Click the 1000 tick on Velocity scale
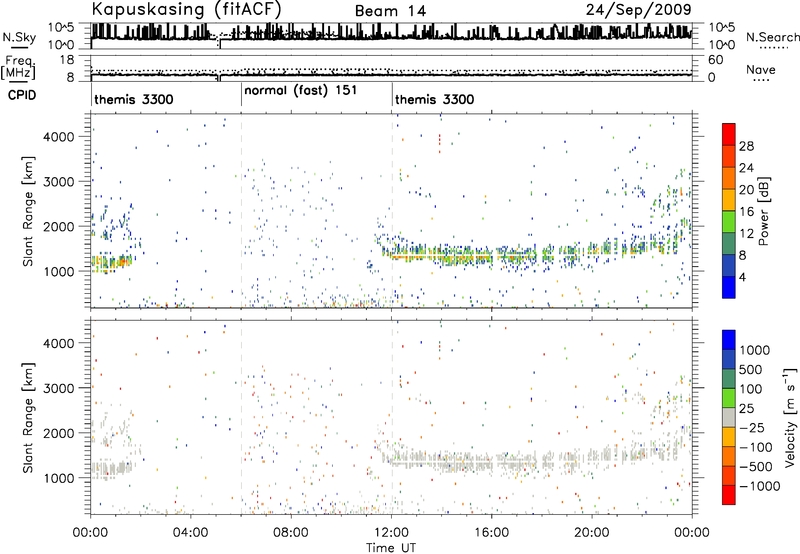 [x=755, y=350]
